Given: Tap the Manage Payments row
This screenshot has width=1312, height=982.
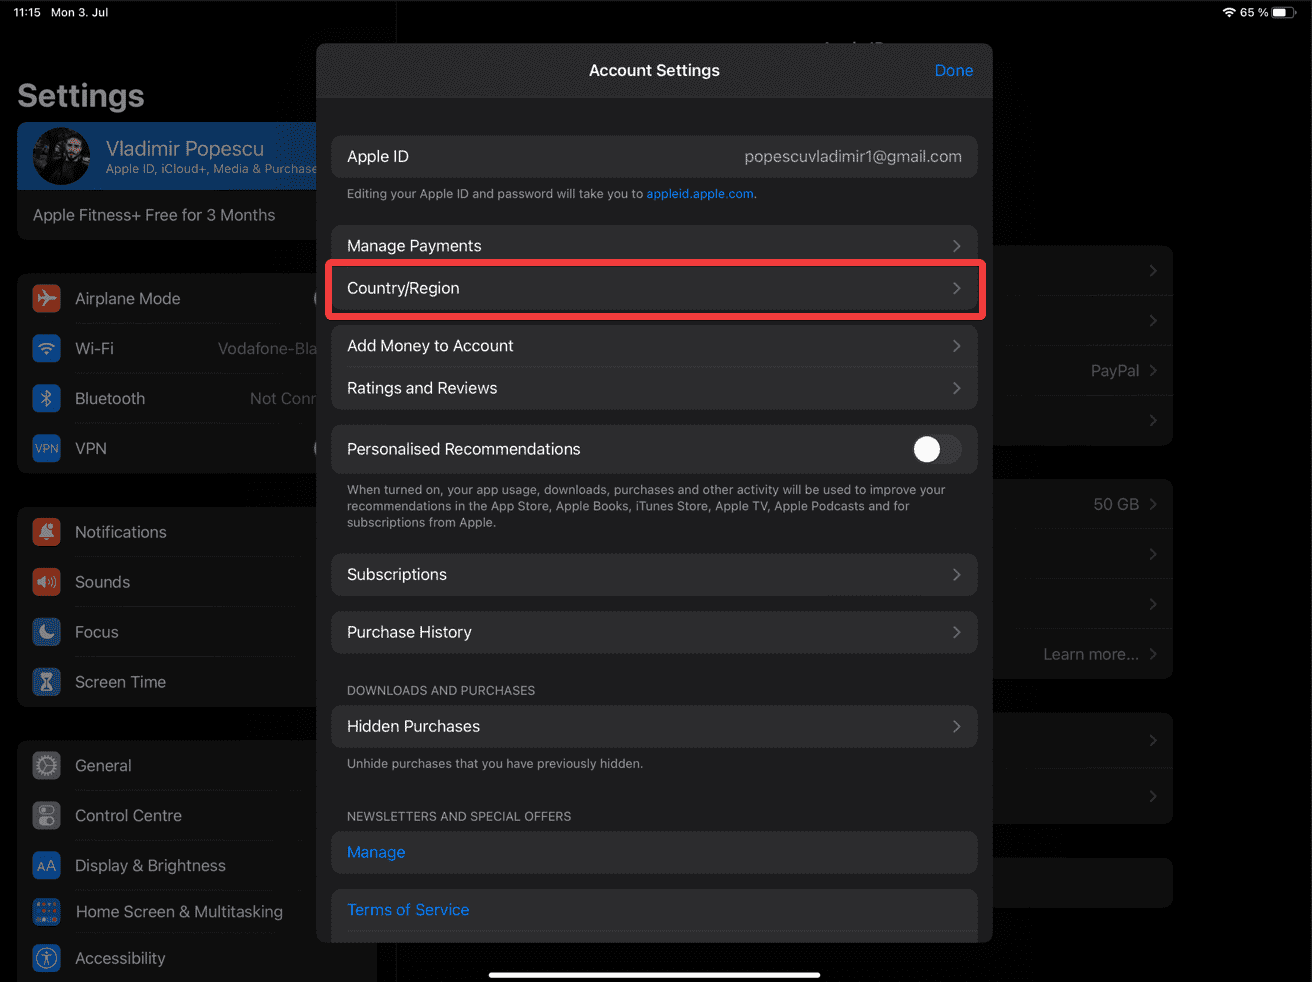Looking at the screenshot, I should (x=654, y=246).
